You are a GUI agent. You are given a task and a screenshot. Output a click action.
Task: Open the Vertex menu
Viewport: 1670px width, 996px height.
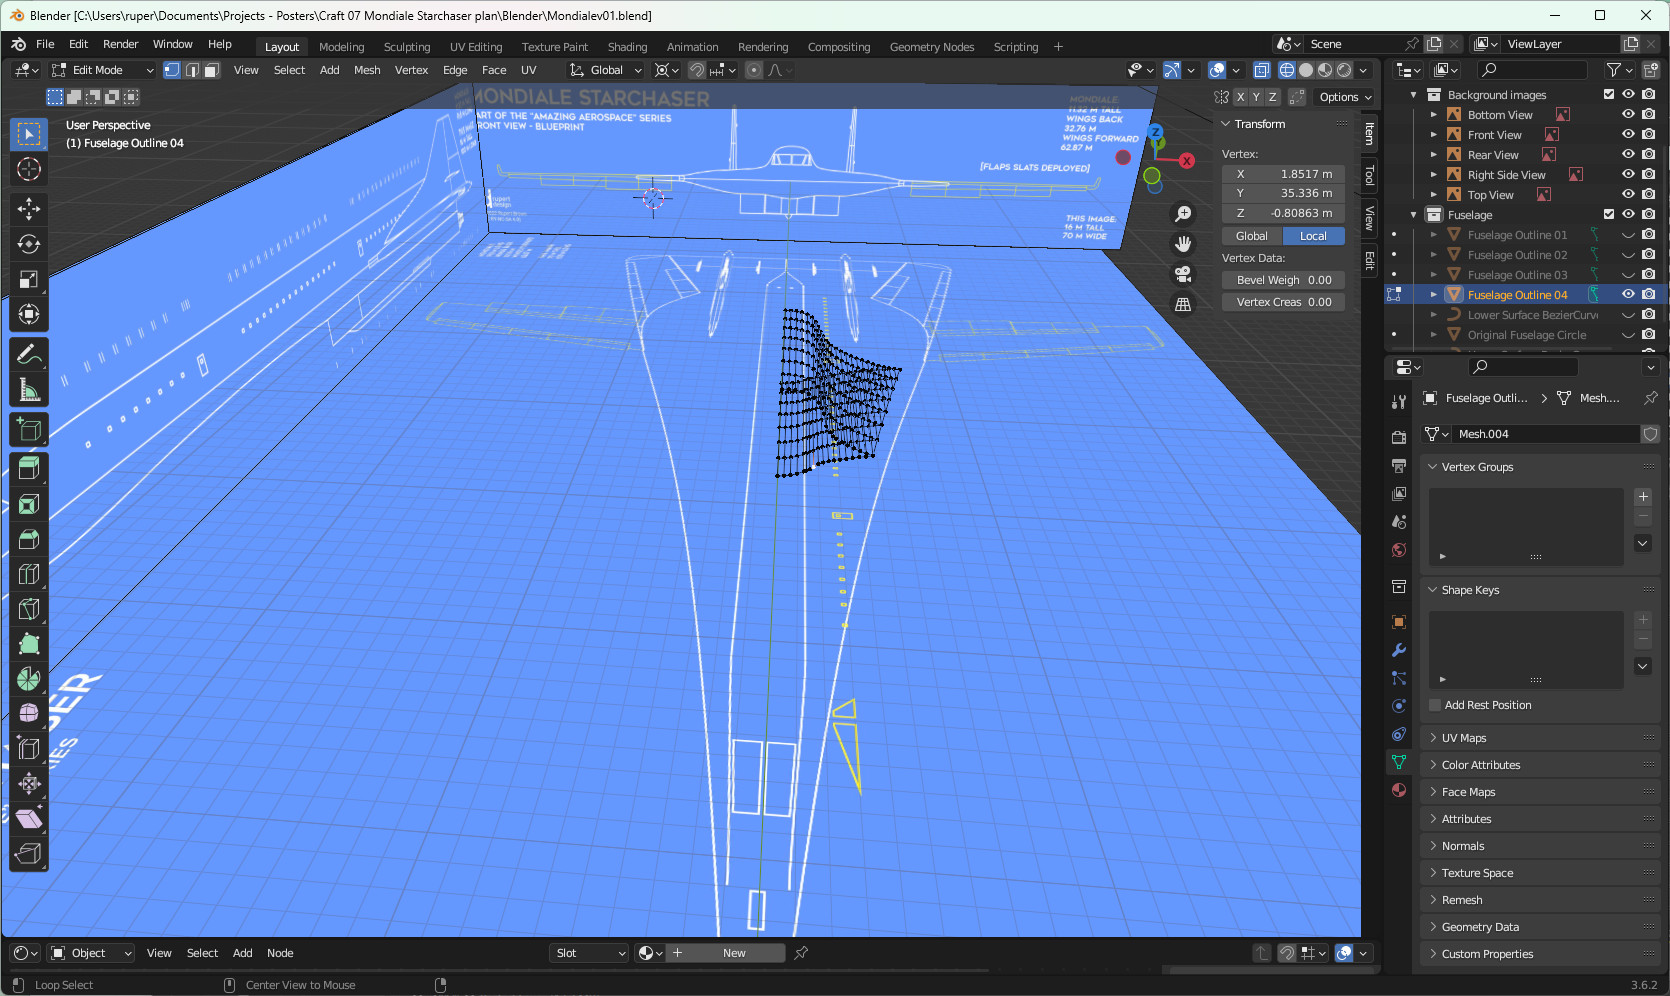click(411, 70)
